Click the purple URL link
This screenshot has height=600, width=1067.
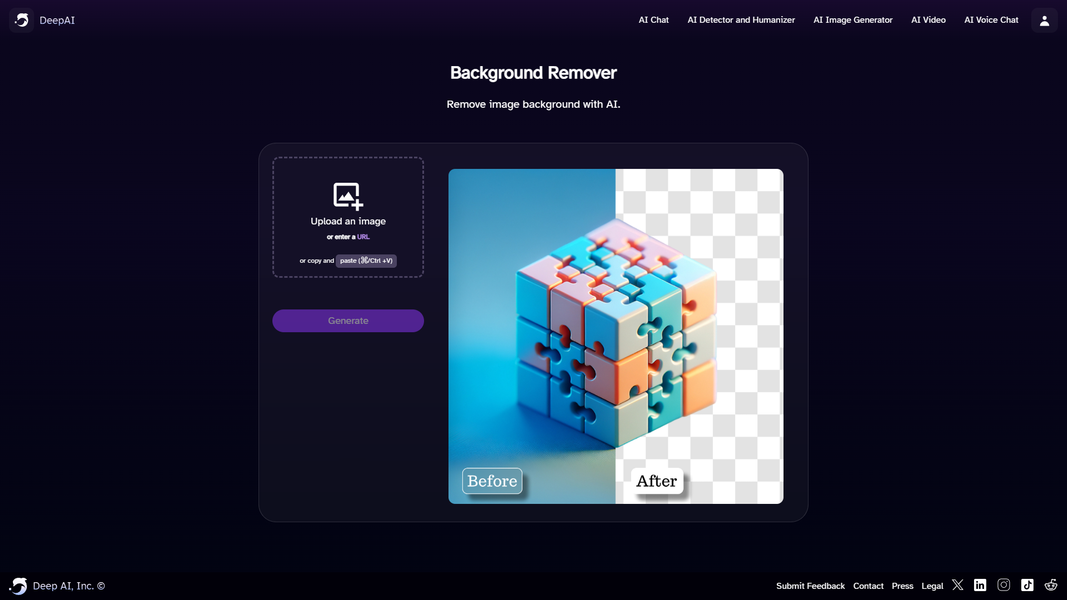coord(363,237)
